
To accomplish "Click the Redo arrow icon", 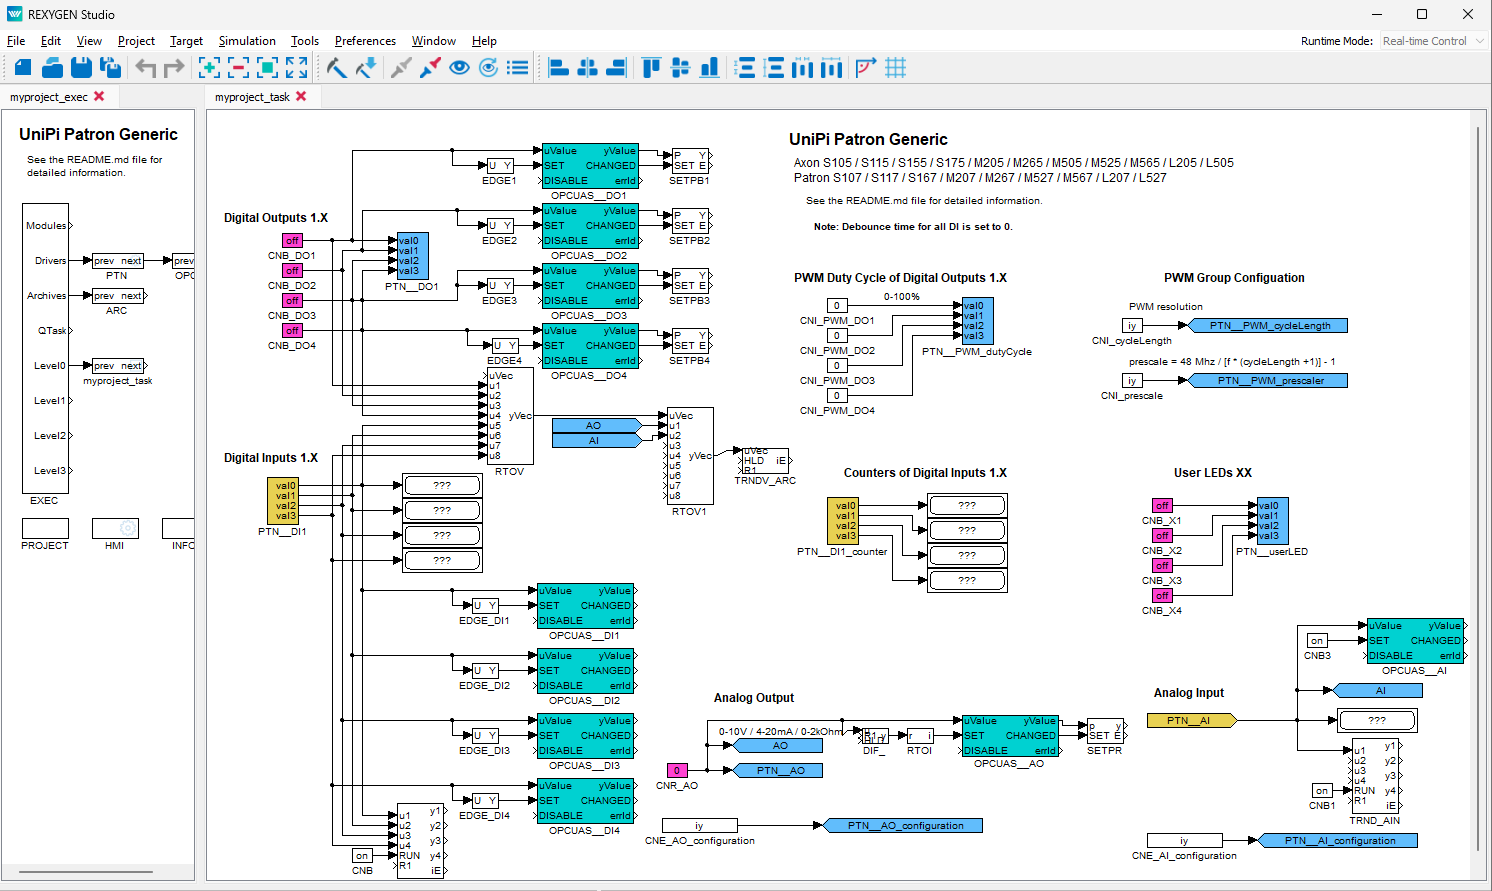I will coord(175,68).
